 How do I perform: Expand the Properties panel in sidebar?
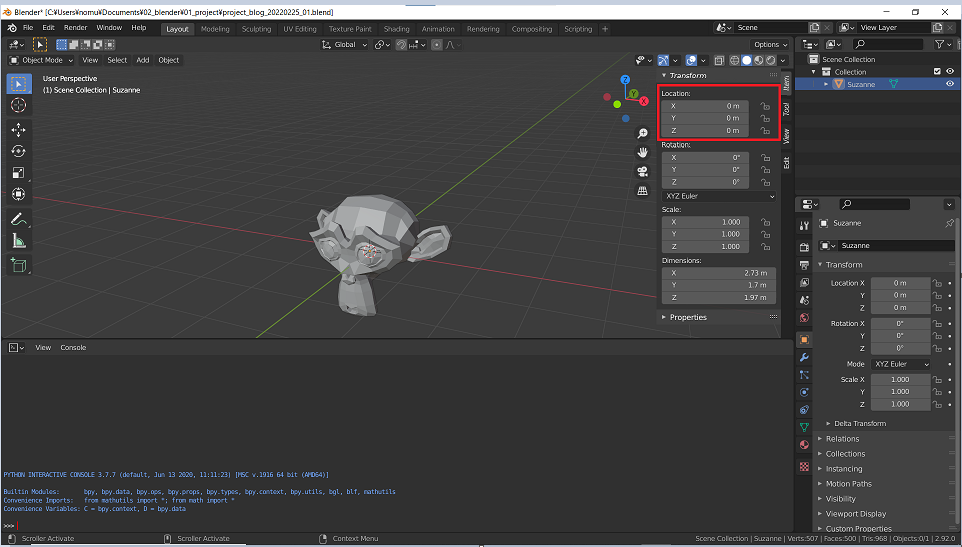coord(688,318)
